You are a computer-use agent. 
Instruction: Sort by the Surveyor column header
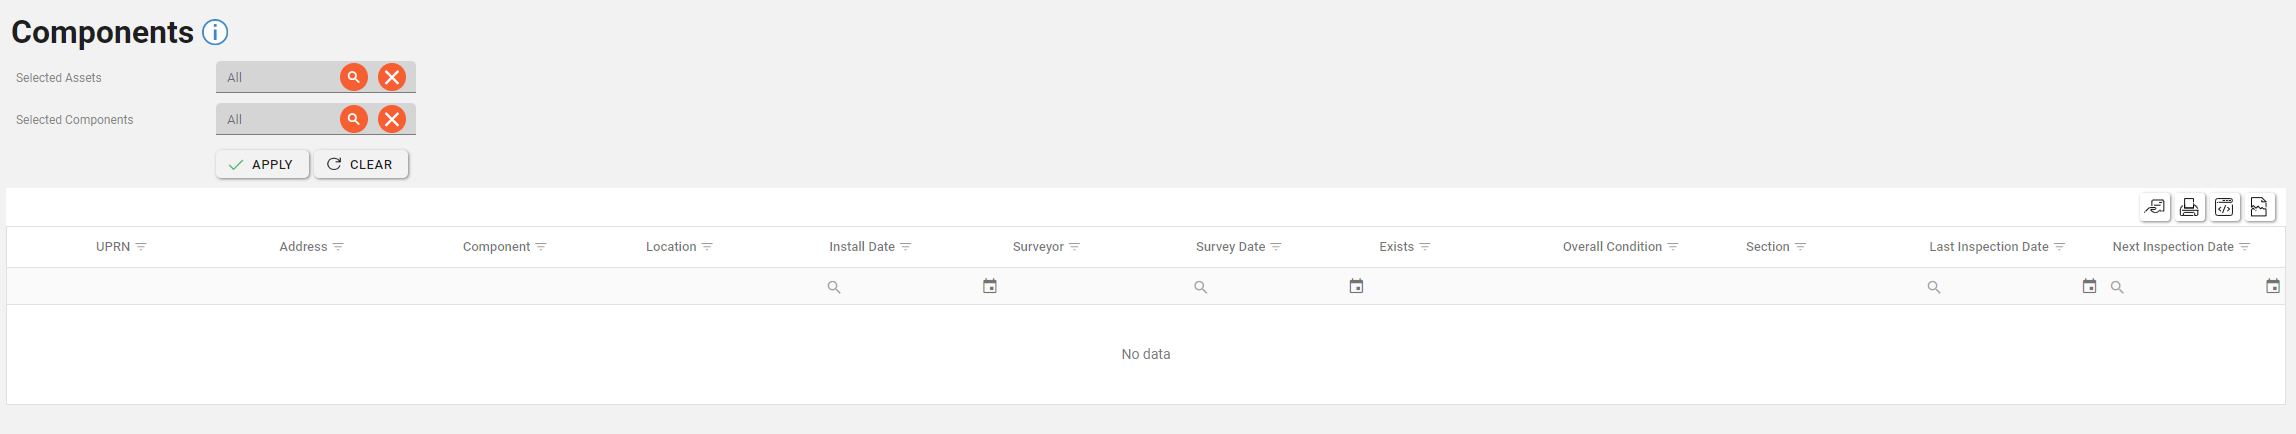[1037, 247]
